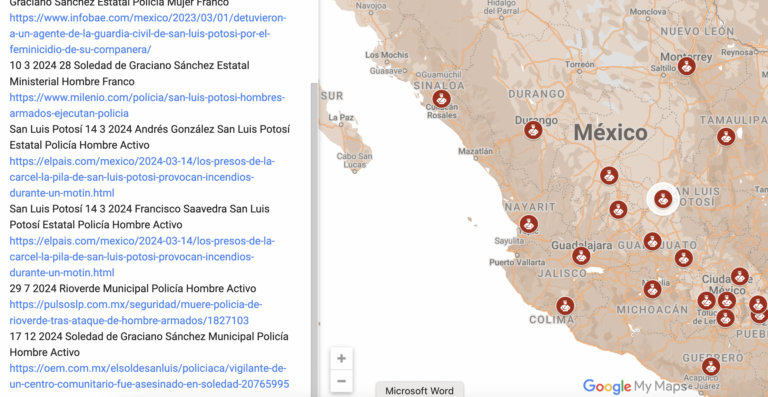Click the marker at Guadalajara in Jalisco
The height and width of the screenshot is (397, 768).
[x=581, y=256]
